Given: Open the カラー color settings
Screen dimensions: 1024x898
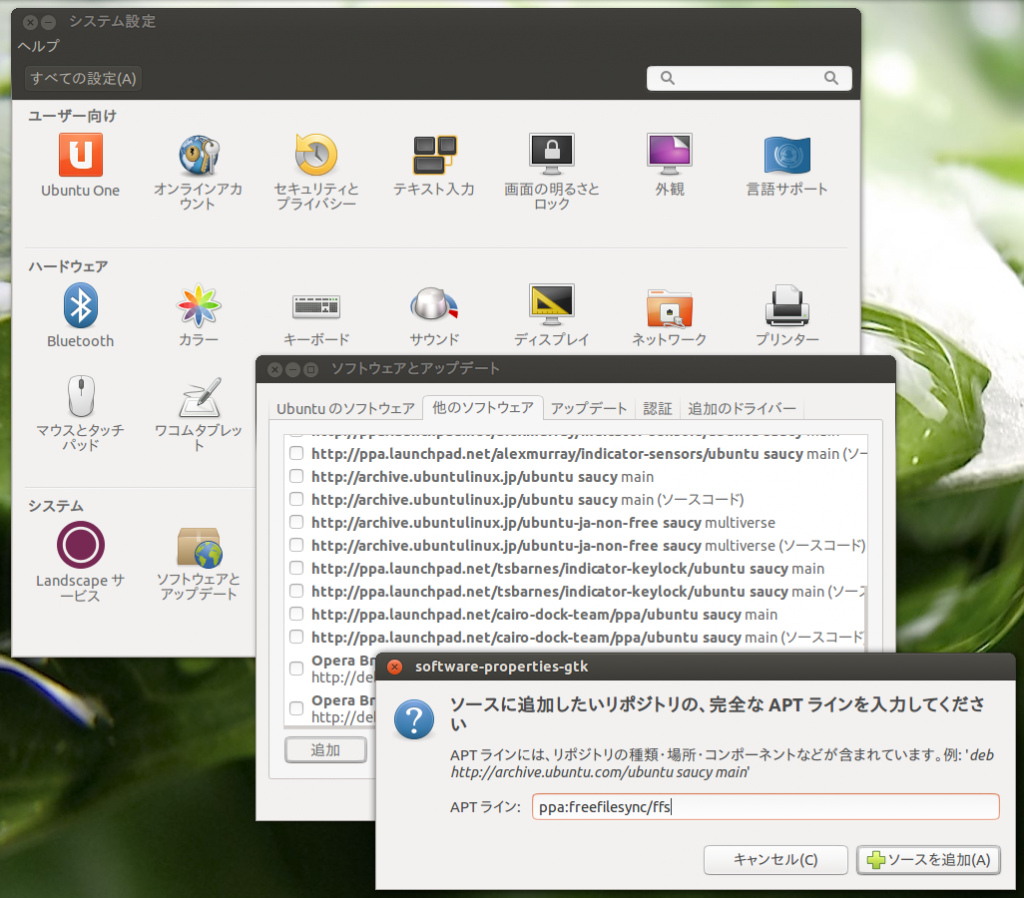Looking at the screenshot, I should [x=198, y=315].
